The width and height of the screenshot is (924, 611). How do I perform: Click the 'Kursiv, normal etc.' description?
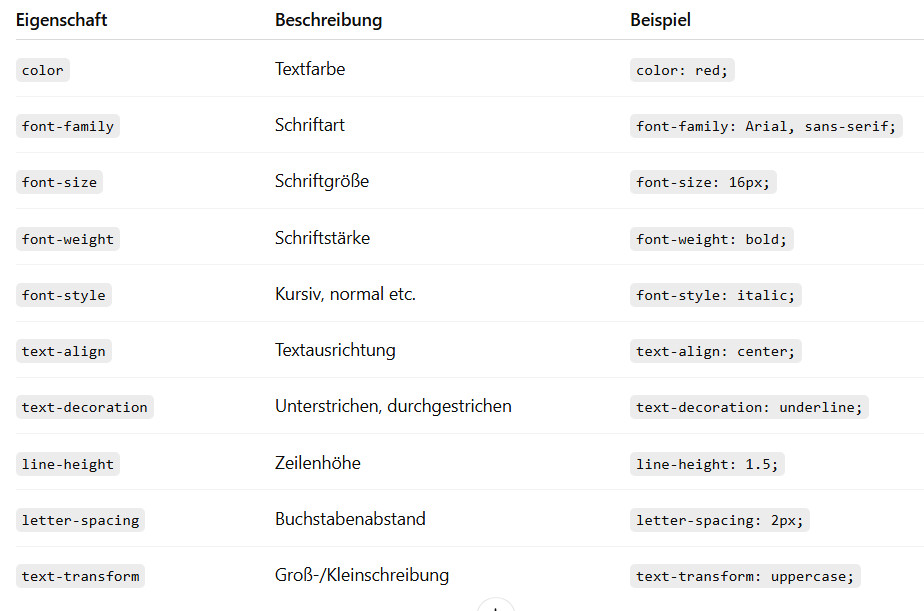[345, 294]
